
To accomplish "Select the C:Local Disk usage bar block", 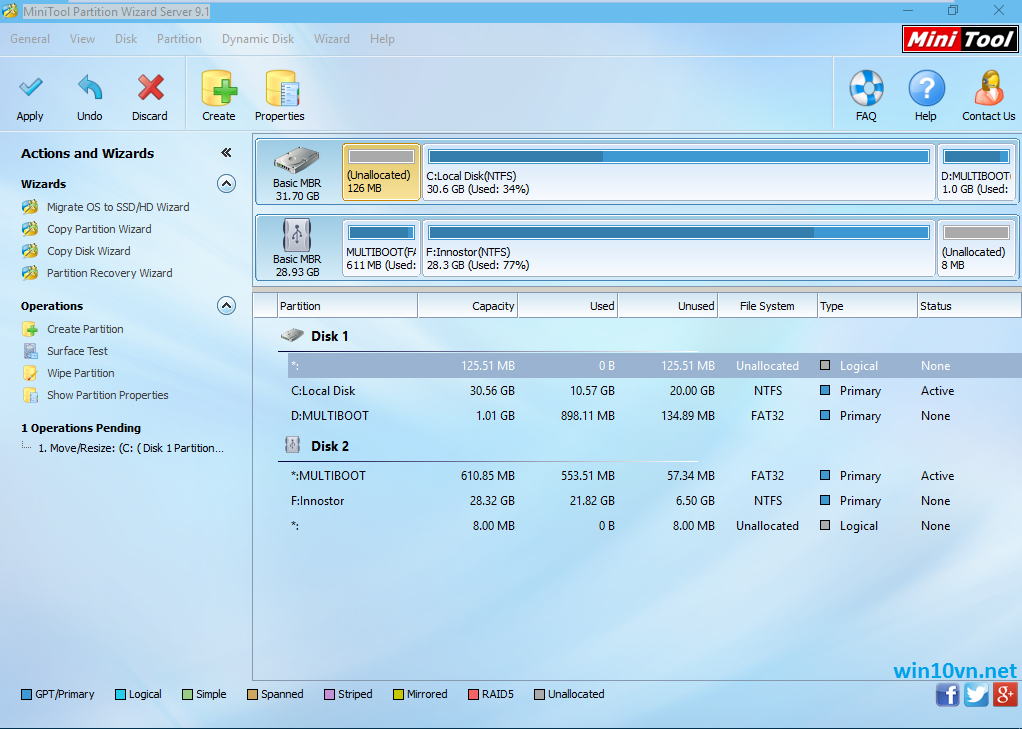I will pyautogui.click(x=679, y=172).
